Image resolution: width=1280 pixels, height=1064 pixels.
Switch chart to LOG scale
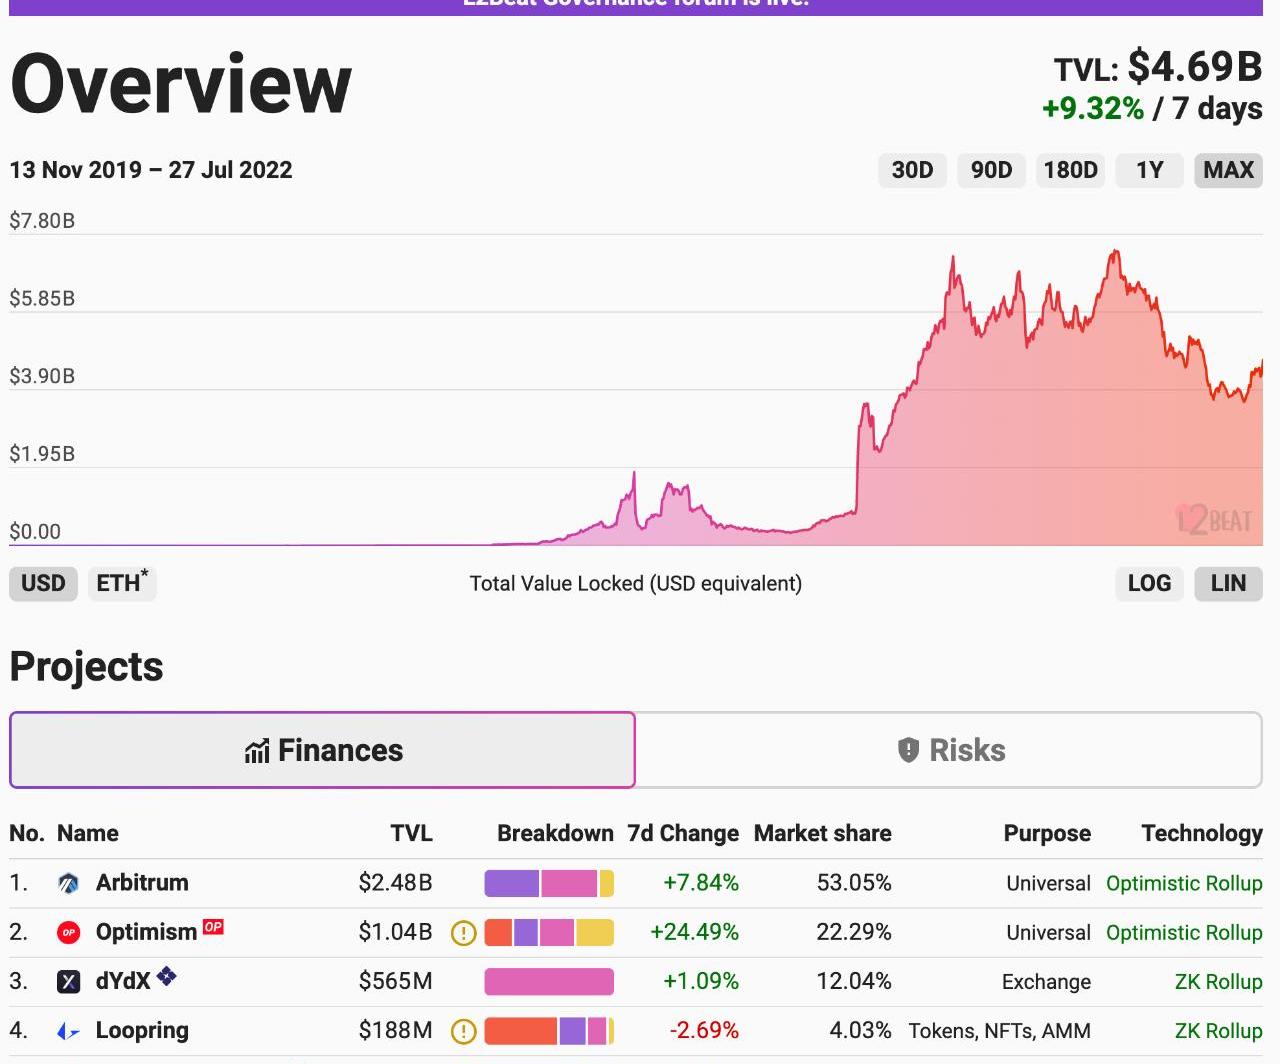[1149, 583]
